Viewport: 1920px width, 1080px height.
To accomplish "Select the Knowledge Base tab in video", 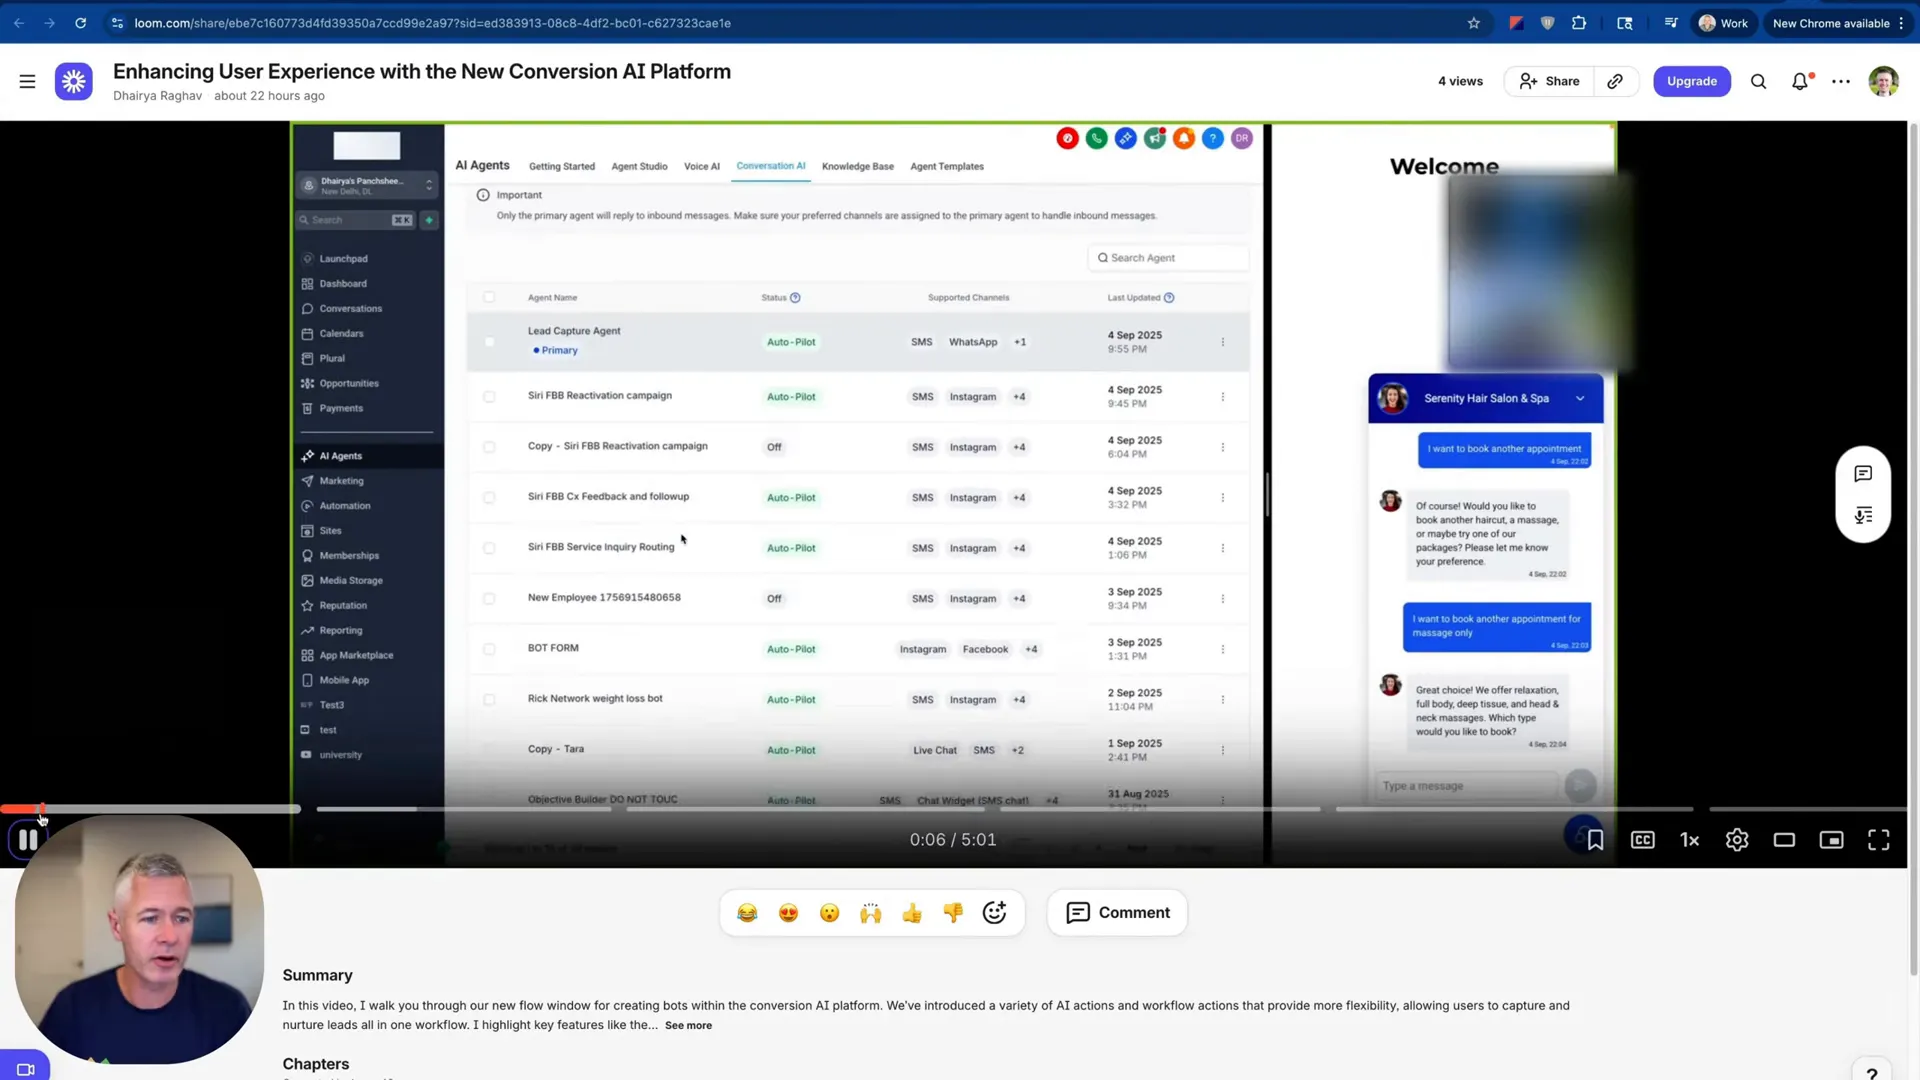I will point(857,167).
